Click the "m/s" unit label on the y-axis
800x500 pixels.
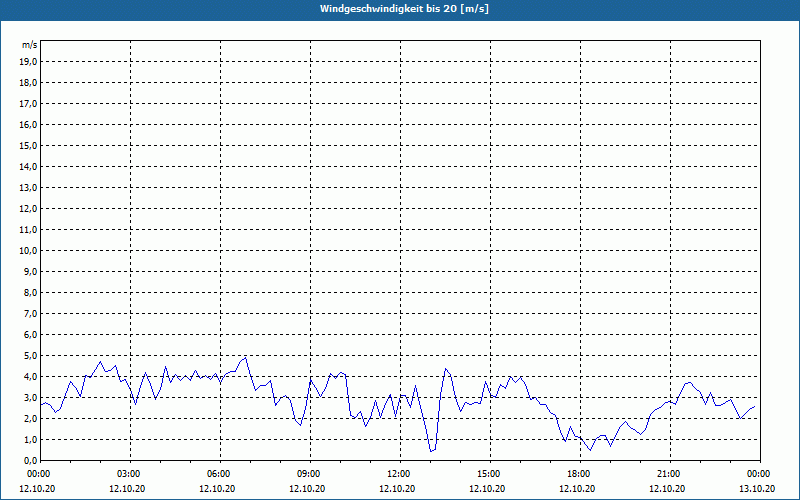30,45
